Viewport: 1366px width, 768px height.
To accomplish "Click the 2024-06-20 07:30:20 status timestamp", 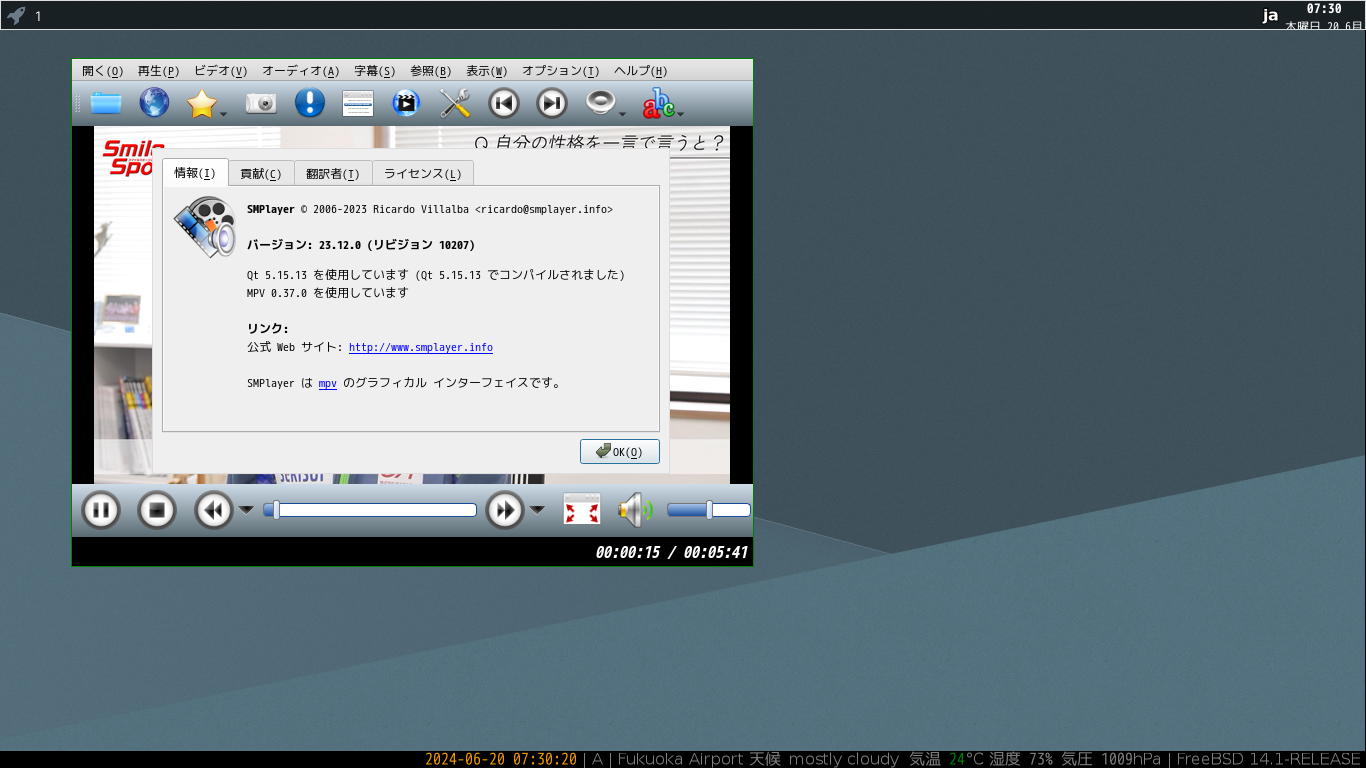I will click(501, 759).
